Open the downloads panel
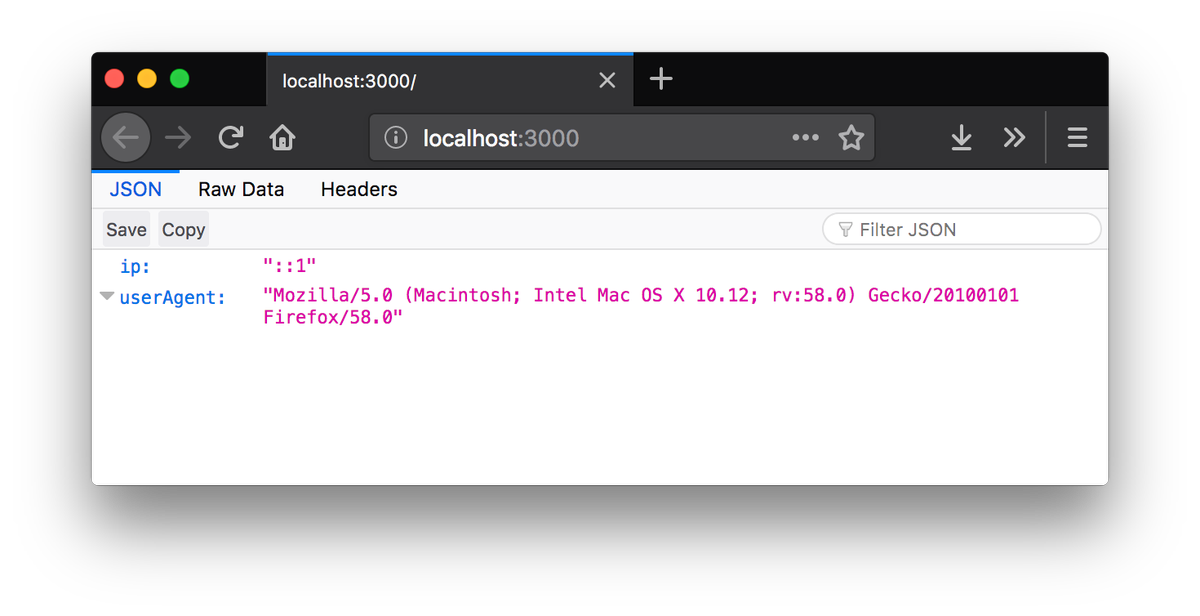The width and height of the screenshot is (1200, 616). [961, 138]
